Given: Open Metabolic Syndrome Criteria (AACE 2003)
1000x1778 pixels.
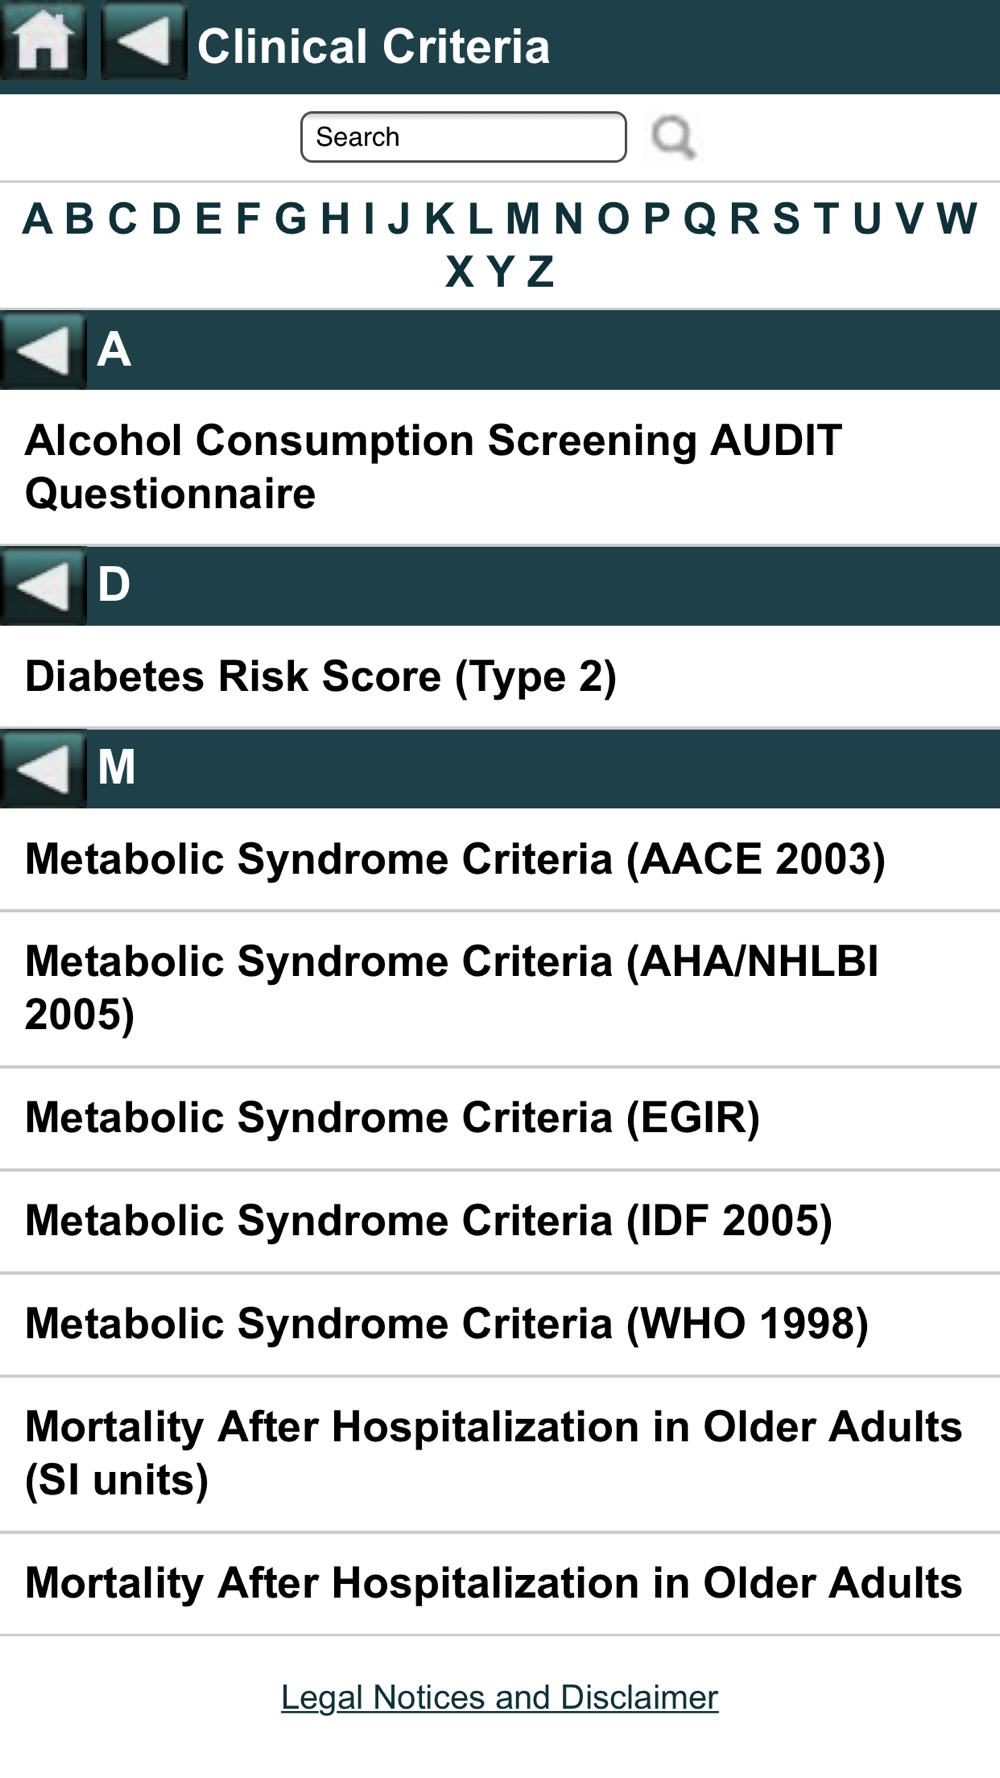Looking at the screenshot, I should [x=500, y=860].
